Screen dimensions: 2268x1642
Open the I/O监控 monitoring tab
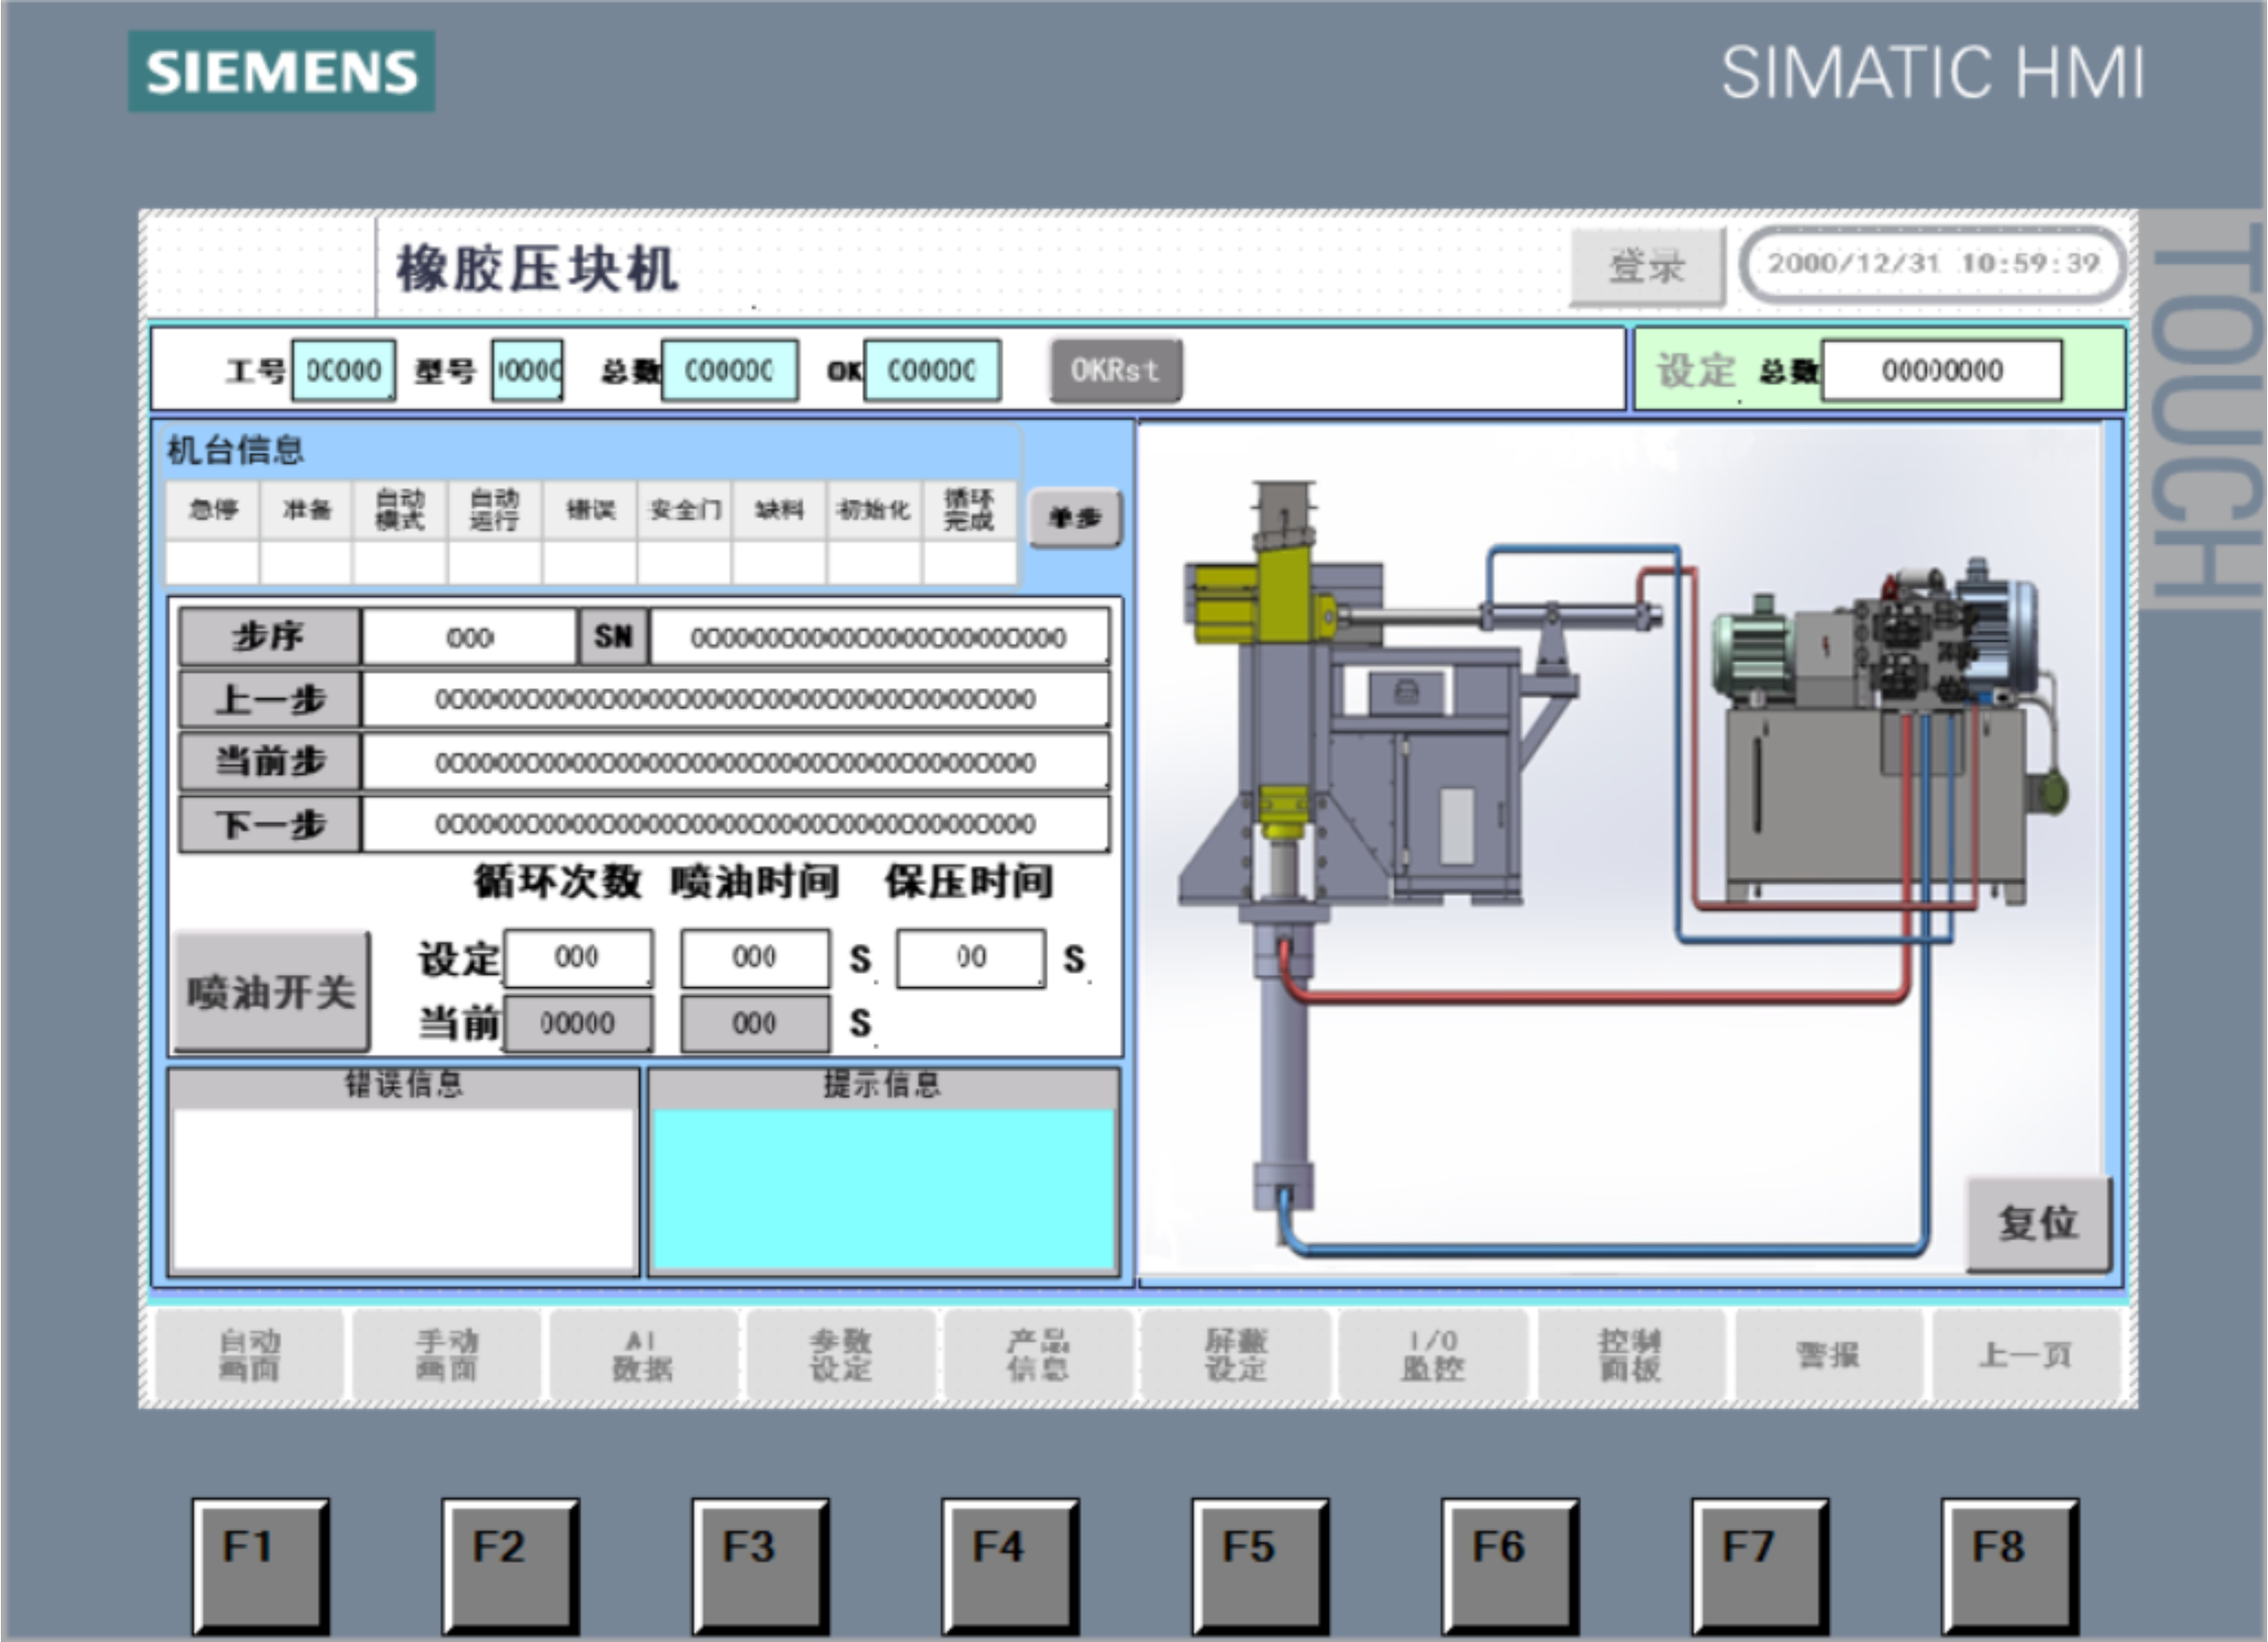click(x=1433, y=1355)
